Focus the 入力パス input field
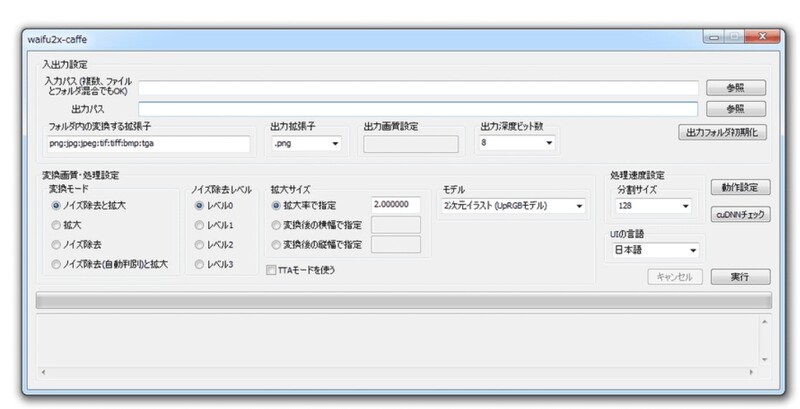 [x=418, y=88]
